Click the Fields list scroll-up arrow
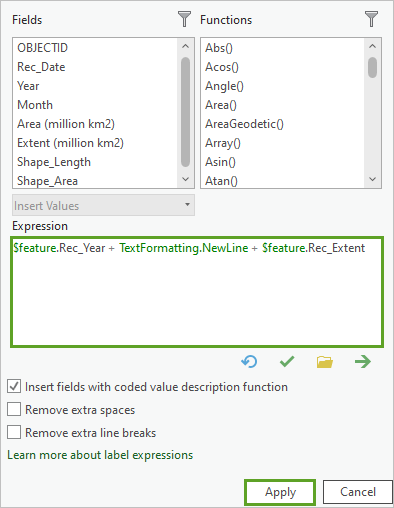The height and width of the screenshot is (508, 394). pyautogui.click(x=186, y=46)
